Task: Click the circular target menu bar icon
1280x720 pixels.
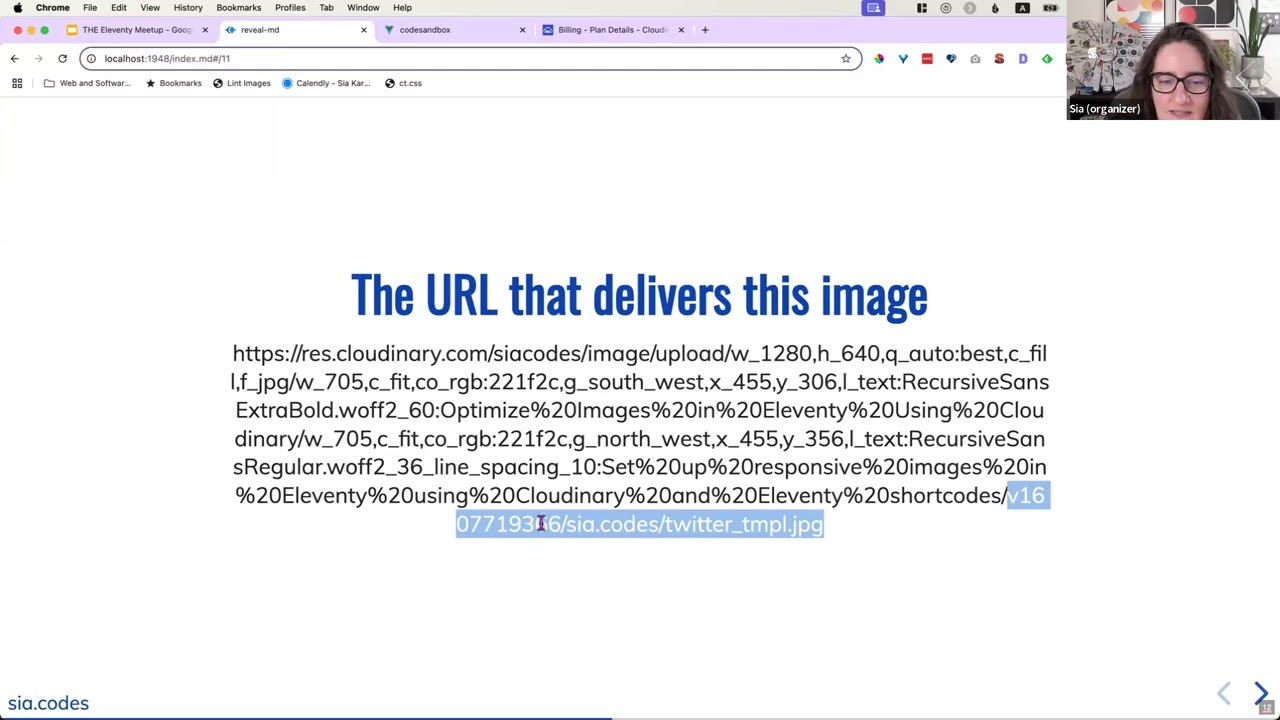Action: [946, 8]
